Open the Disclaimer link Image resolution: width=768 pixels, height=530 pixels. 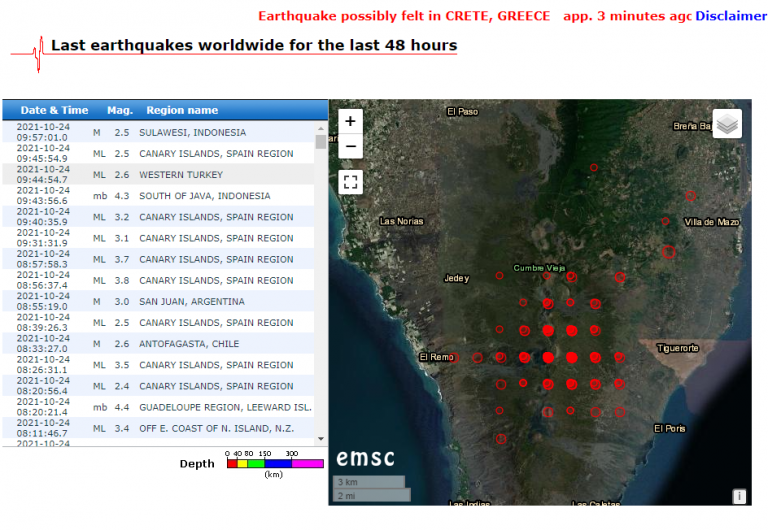[x=731, y=16]
